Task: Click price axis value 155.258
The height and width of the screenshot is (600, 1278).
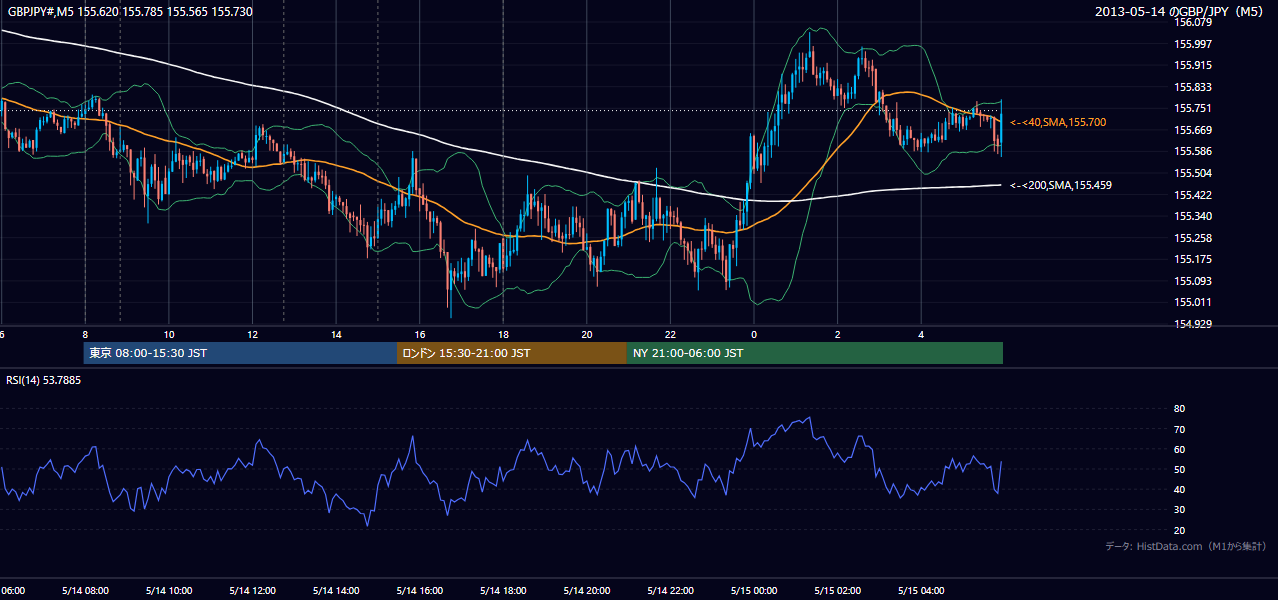Action: coord(1193,238)
